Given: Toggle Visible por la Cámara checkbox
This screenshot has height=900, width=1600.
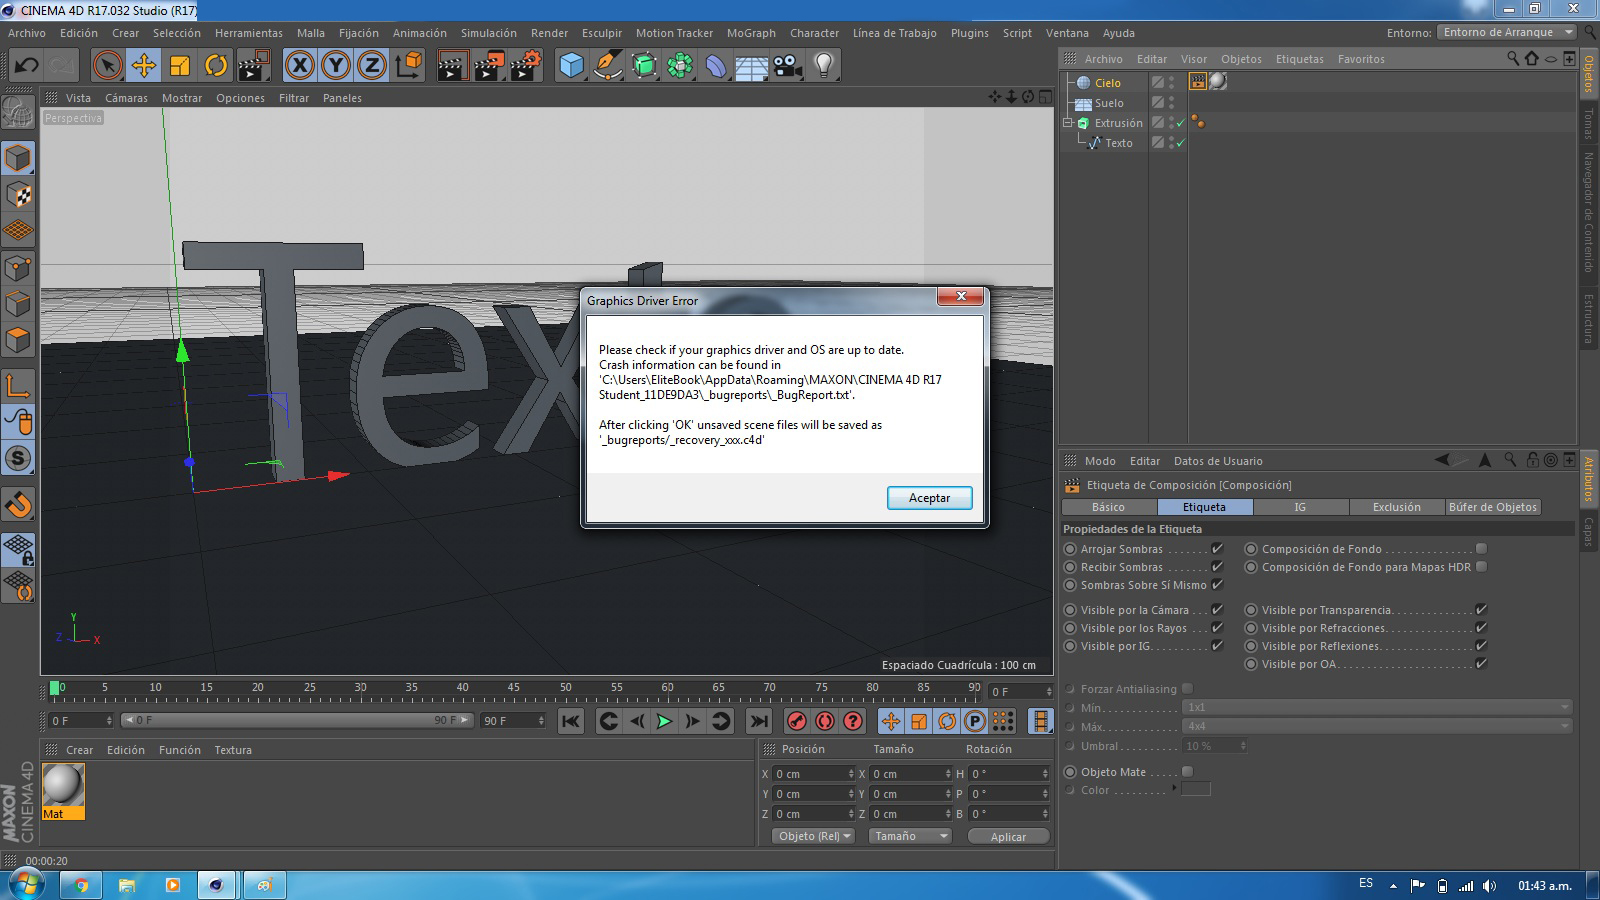Looking at the screenshot, I should 1217,610.
